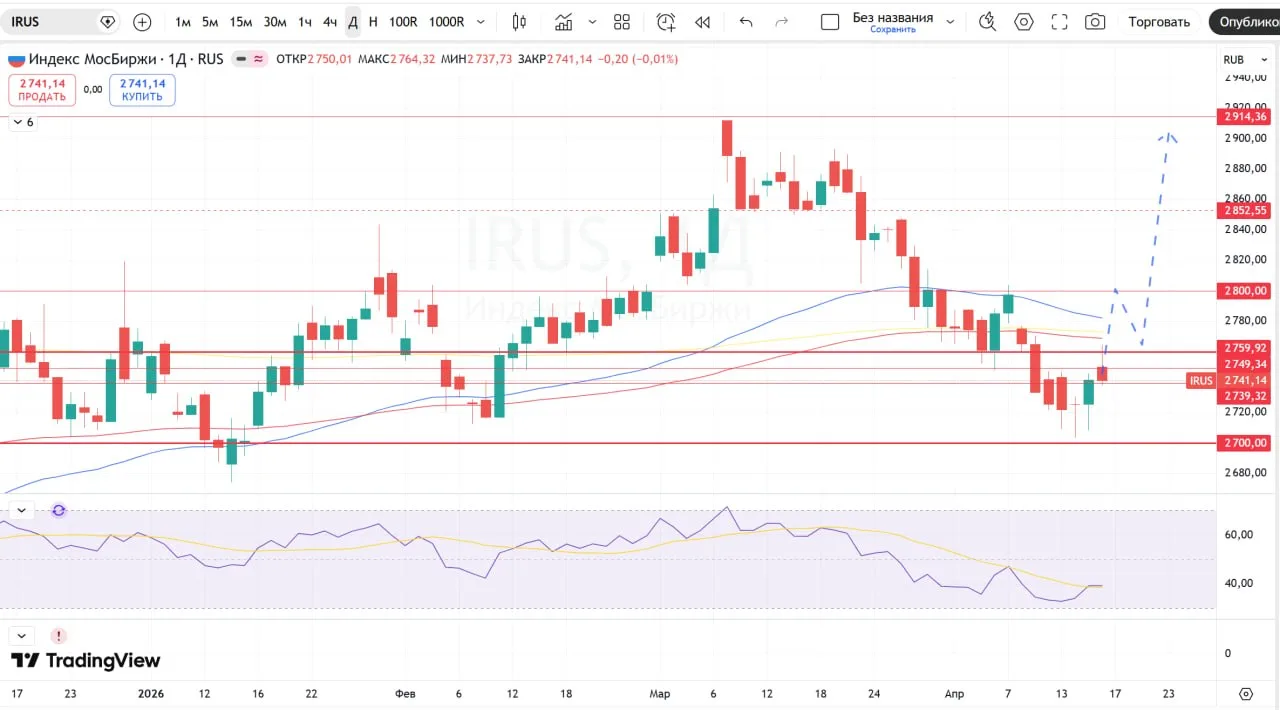Viewport: 1280px width, 710px height.
Task: Open the TradingView logo link
Action: point(85,660)
